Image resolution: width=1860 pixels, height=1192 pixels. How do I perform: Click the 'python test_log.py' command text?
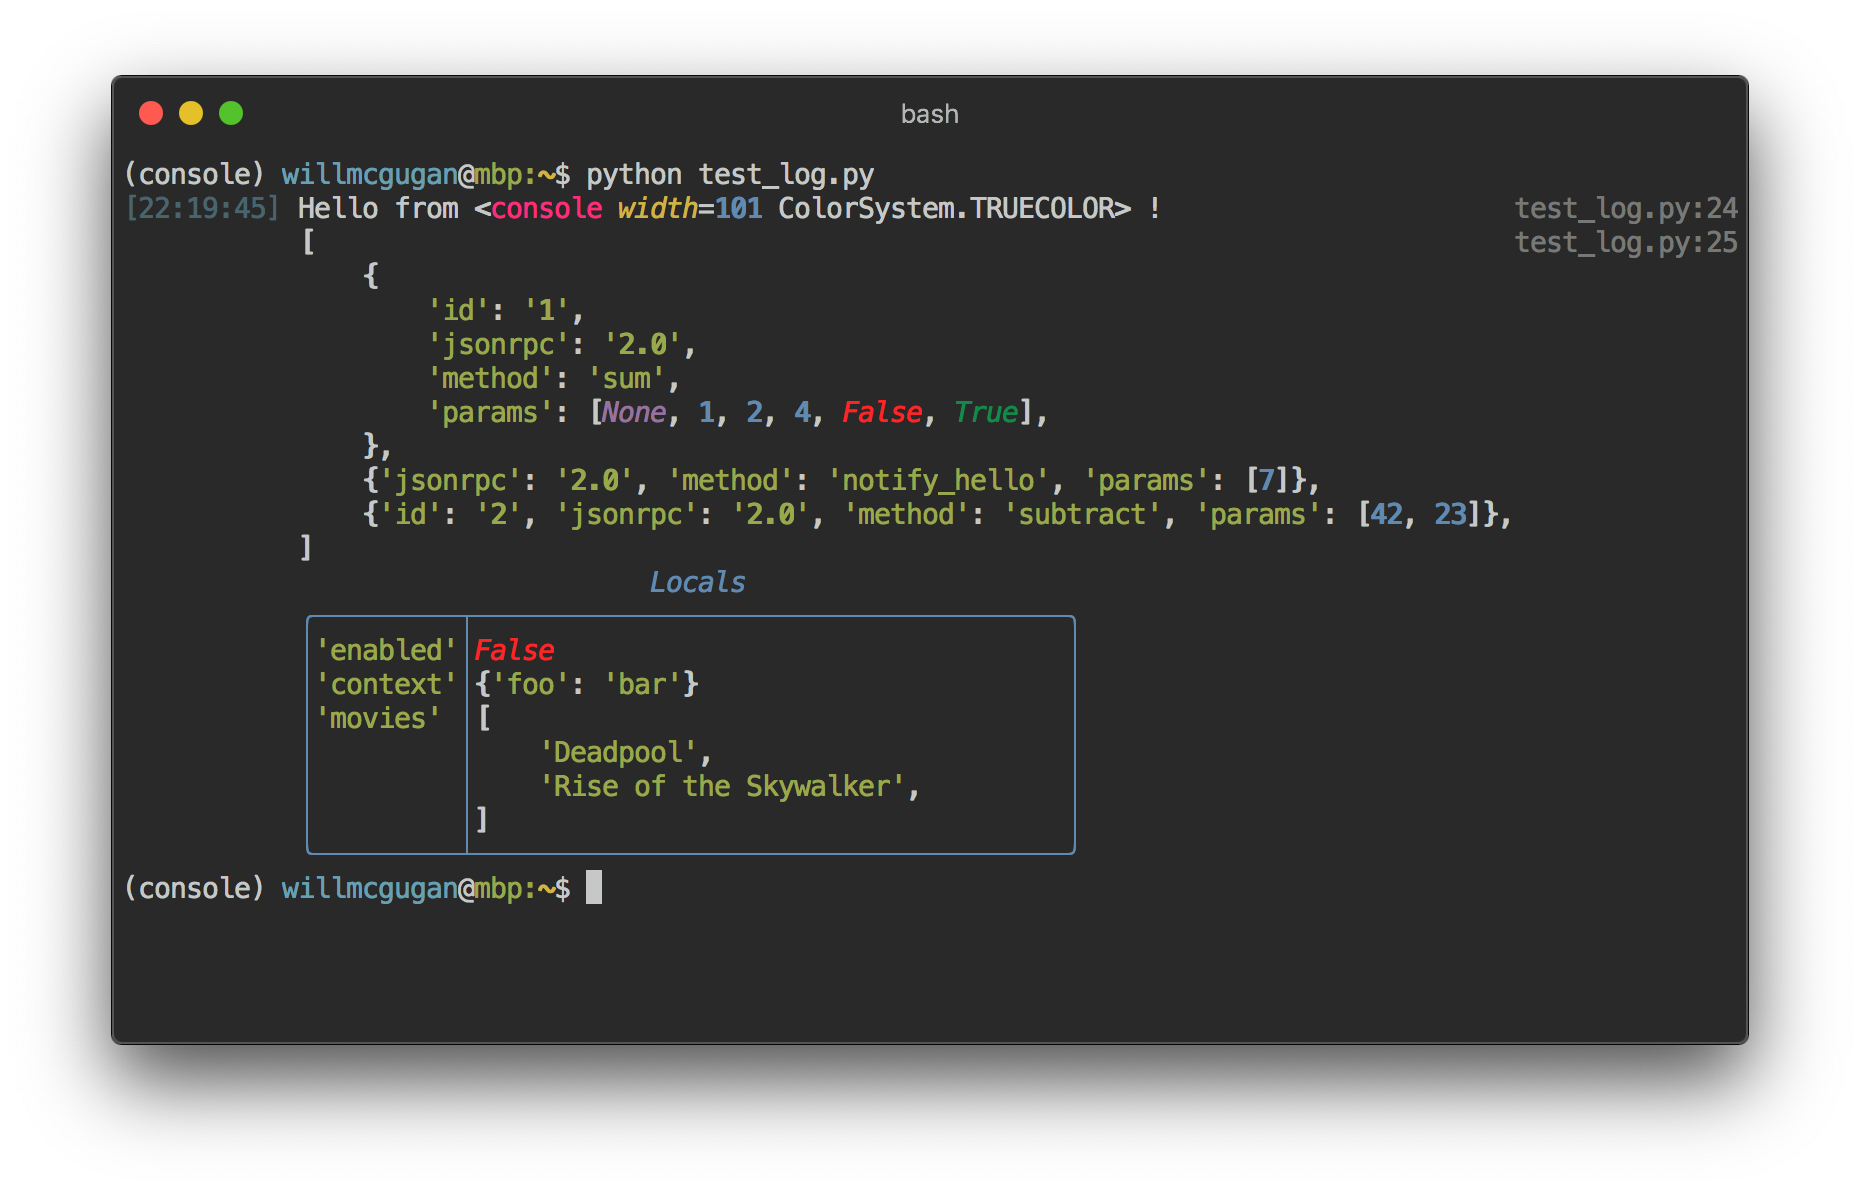(730, 175)
